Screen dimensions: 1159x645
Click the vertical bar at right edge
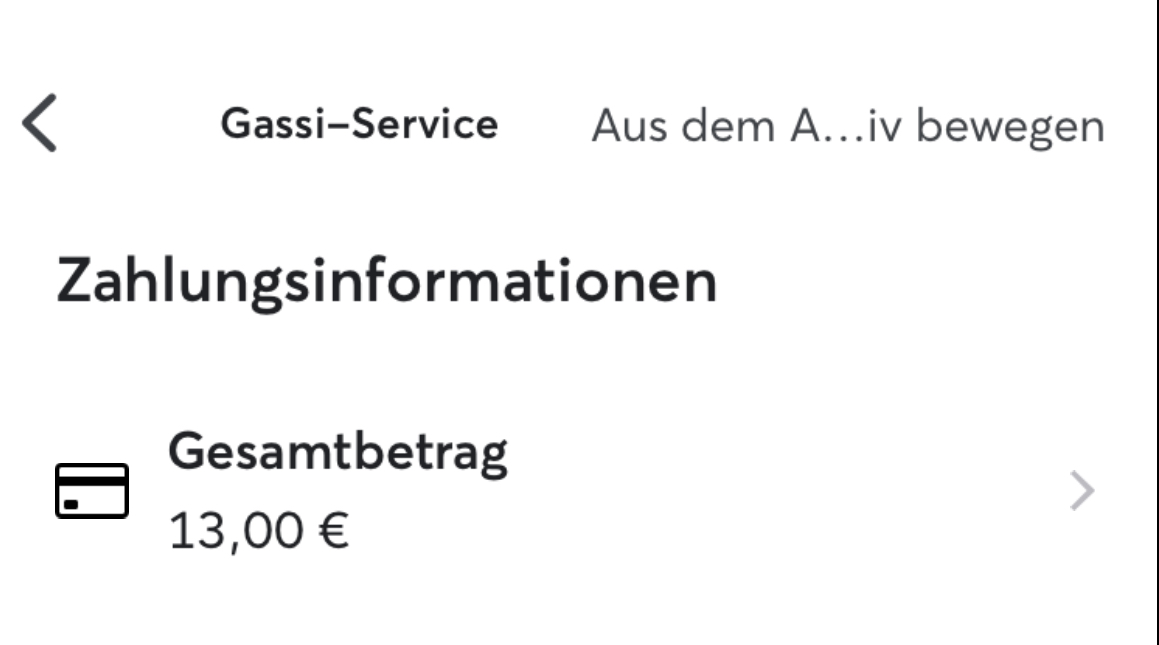[x=1155, y=322]
